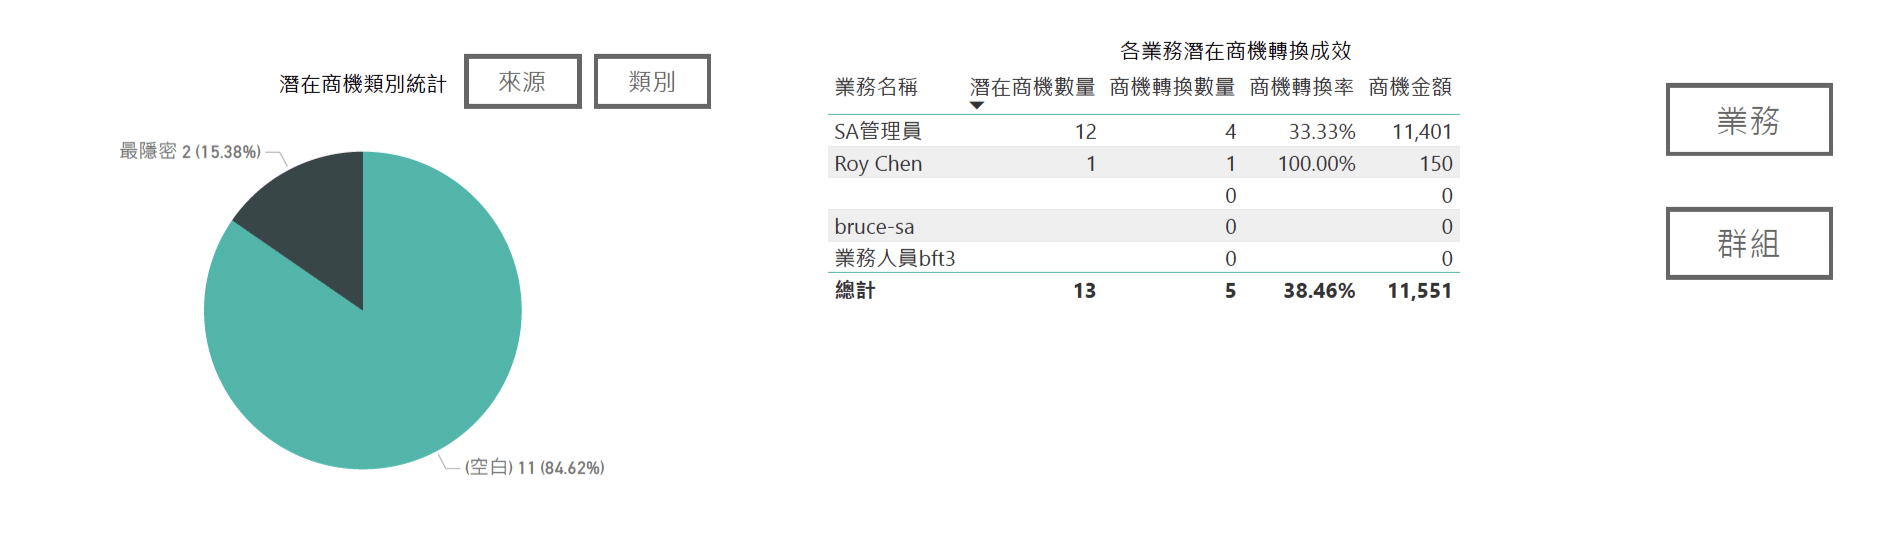The width and height of the screenshot is (1892, 538).
Task: Open the 業務 slicer button
Action: [x=1749, y=120]
